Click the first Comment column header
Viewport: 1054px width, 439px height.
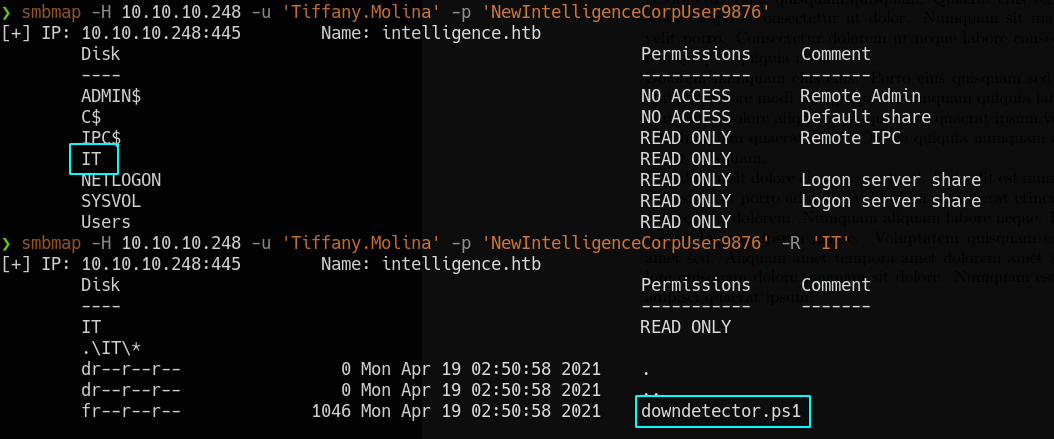[836, 54]
